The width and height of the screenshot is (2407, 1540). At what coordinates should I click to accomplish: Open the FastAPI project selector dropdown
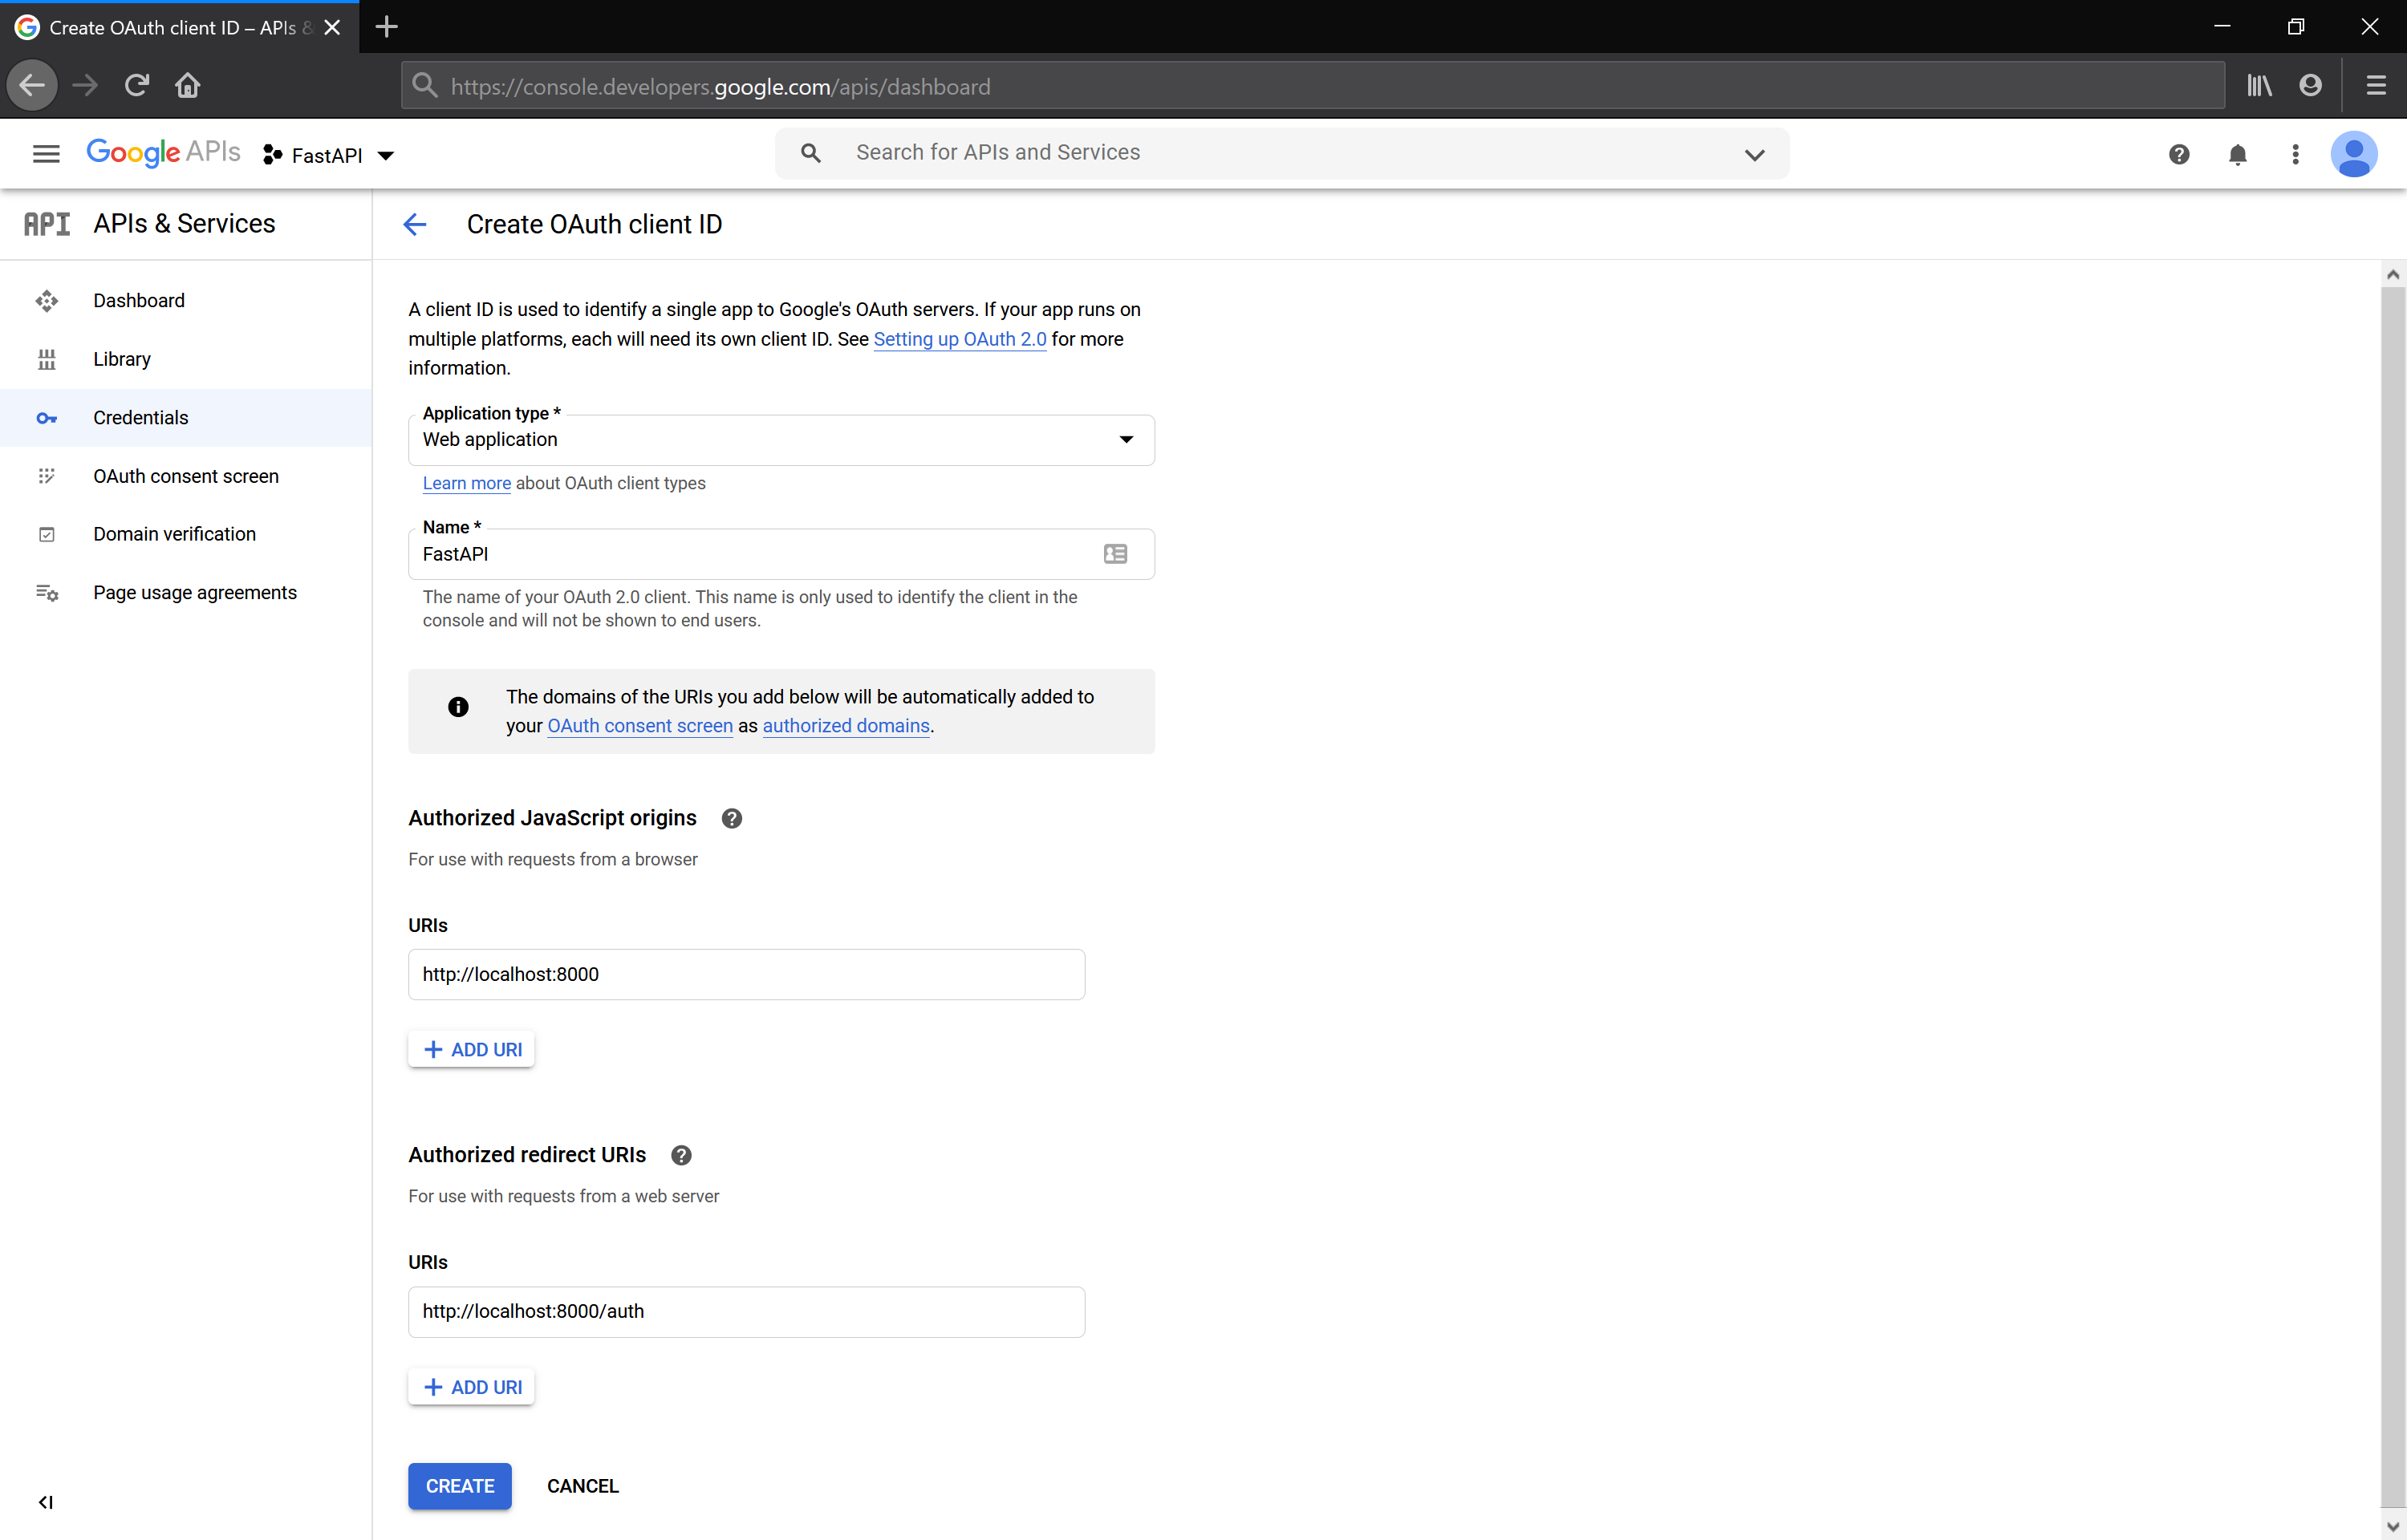[330, 155]
